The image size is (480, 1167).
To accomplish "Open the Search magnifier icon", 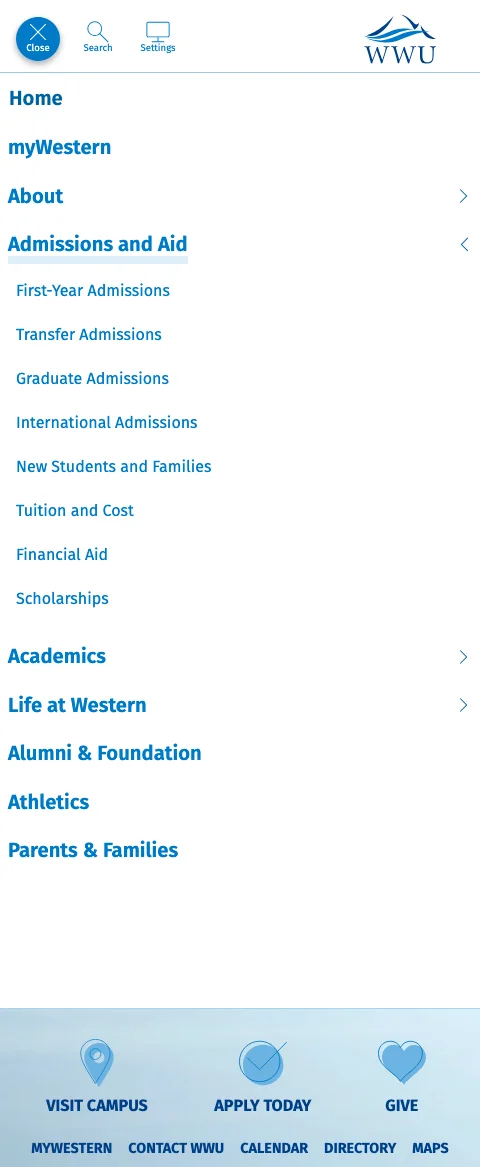I will click(97, 32).
